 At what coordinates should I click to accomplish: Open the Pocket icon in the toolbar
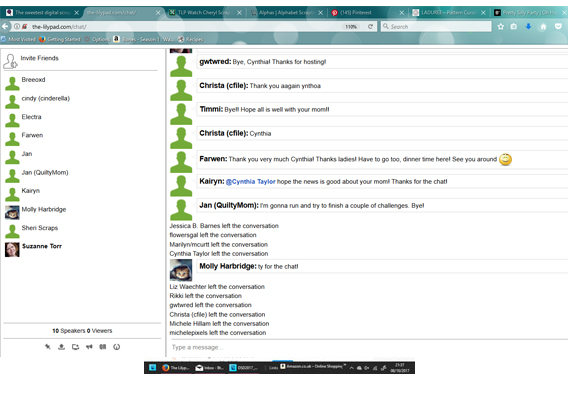(558, 26)
